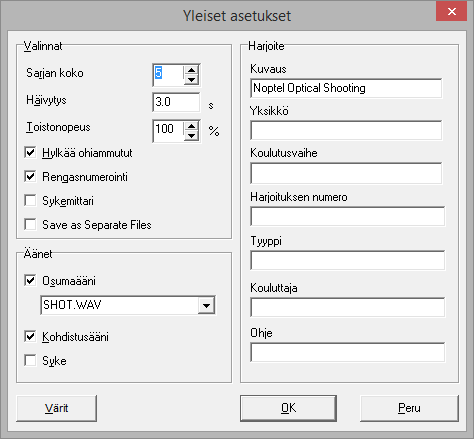Image resolution: width=474 pixels, height=439 pixels.
Task: Enable Syke sound checkbox
Action: coord(30,361)
